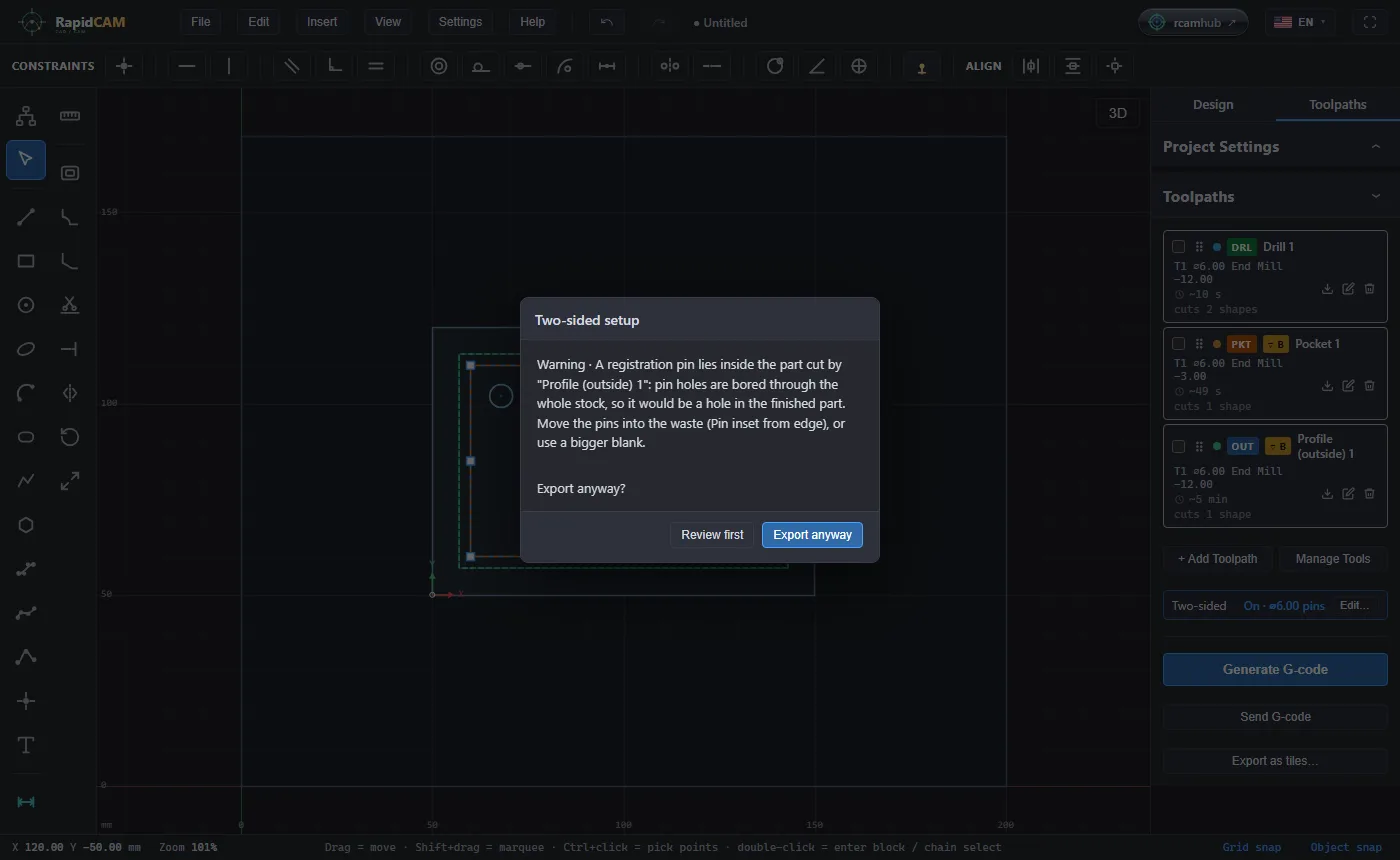Select the Arc drawing tool

point(26,393)
